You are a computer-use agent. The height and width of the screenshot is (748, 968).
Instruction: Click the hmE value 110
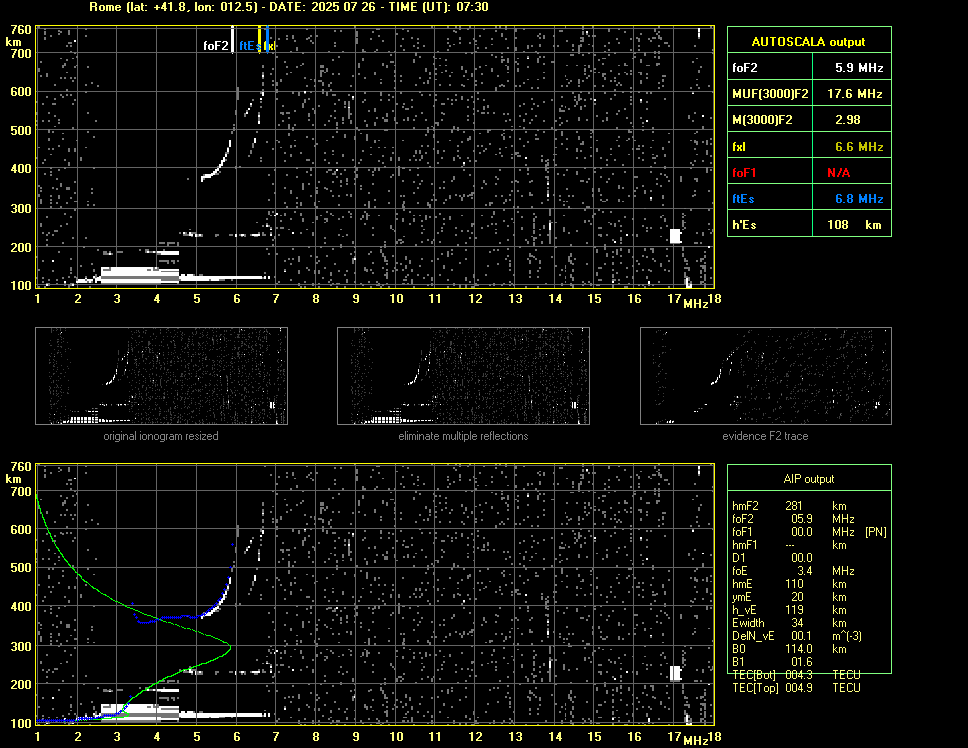tap(795, 584)
